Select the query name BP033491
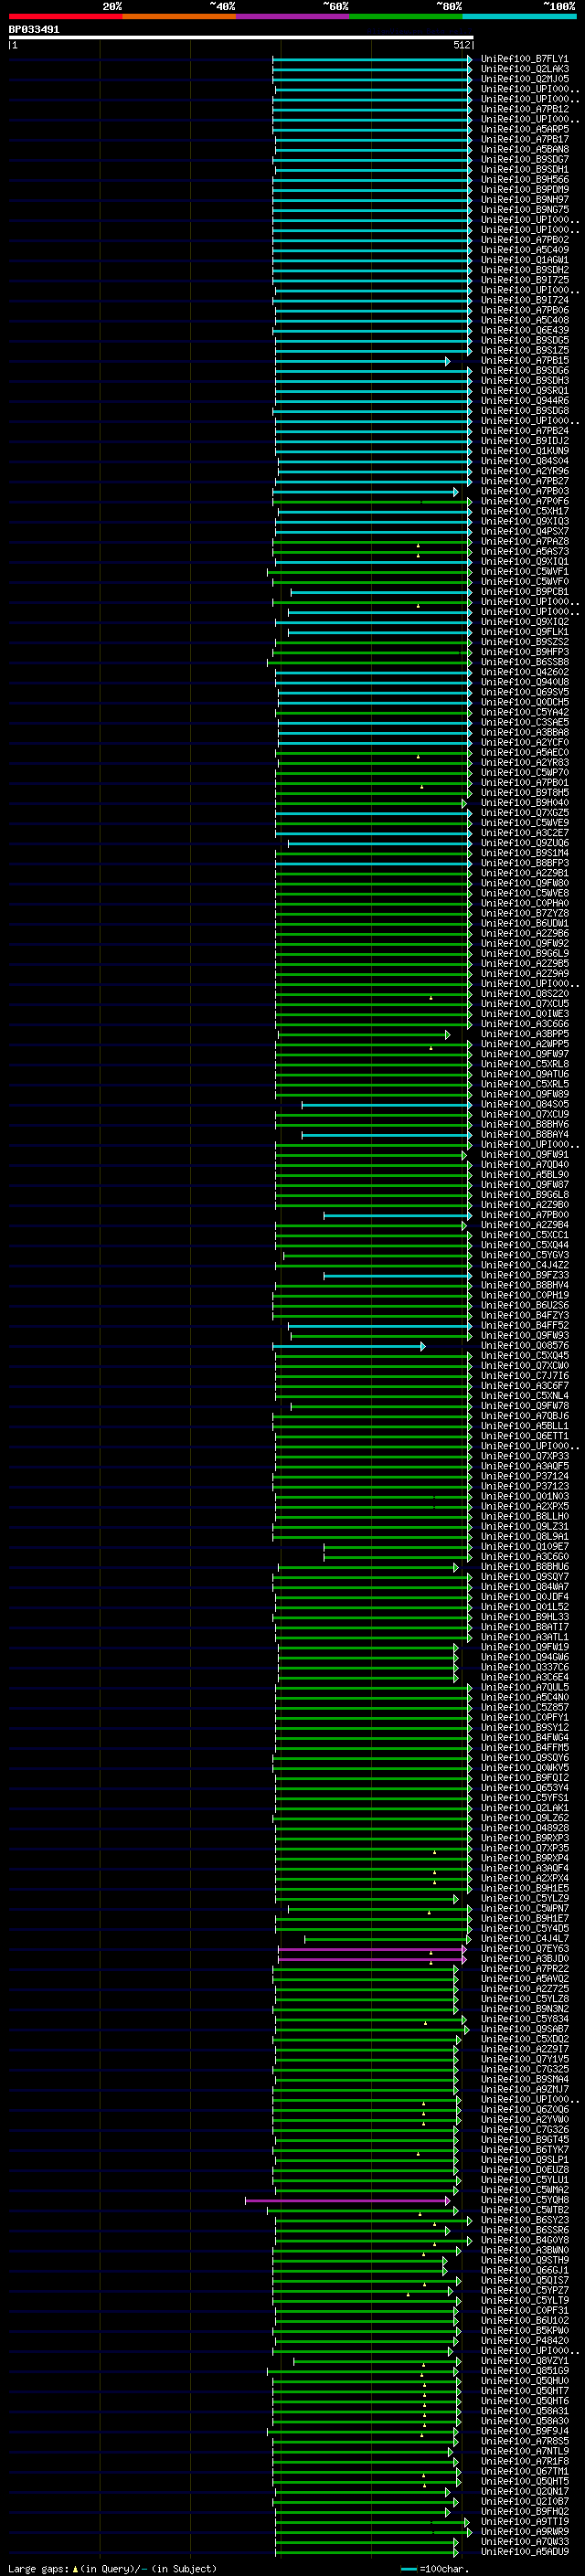The height and width of the screenshot is (2576, 585). tap(34, 30)
